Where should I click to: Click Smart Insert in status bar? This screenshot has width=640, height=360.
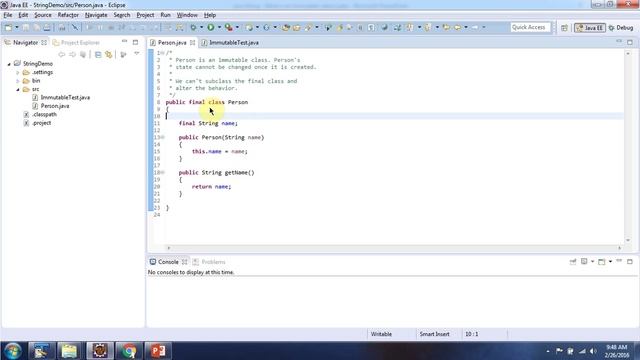pyautogui.click(x=434, y=334)
